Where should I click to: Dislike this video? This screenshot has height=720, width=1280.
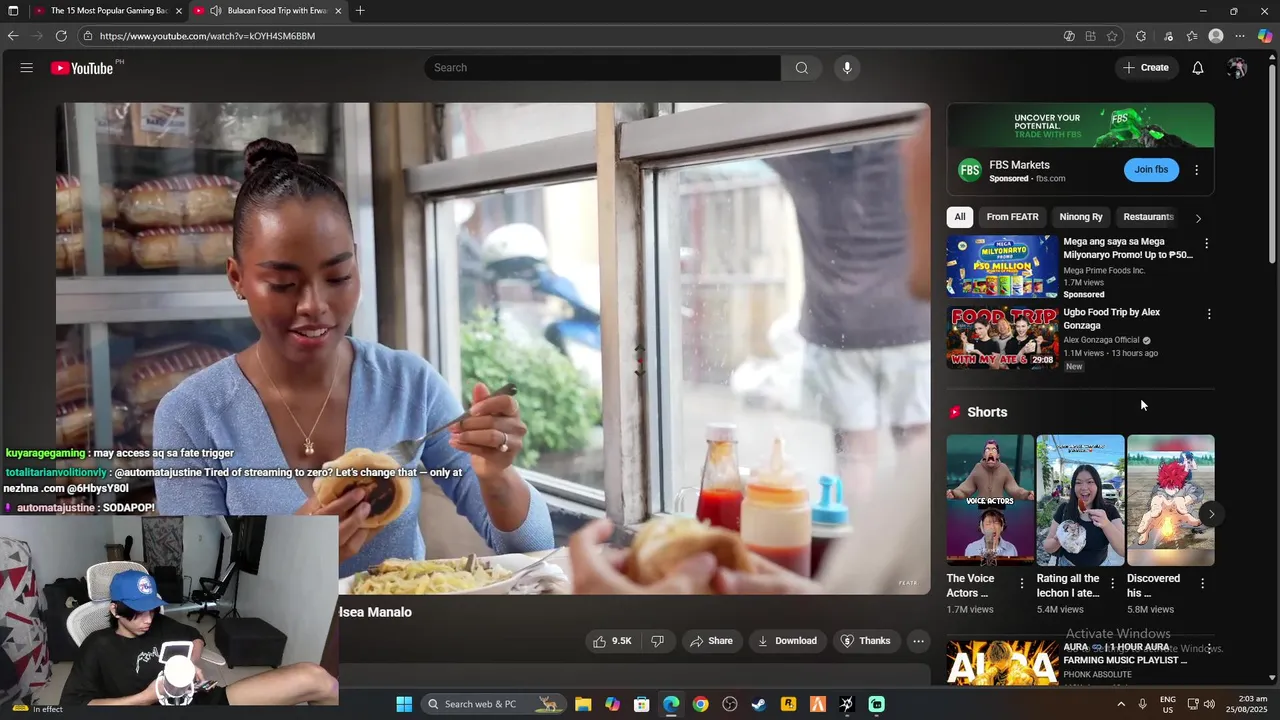tap(658, 641)
